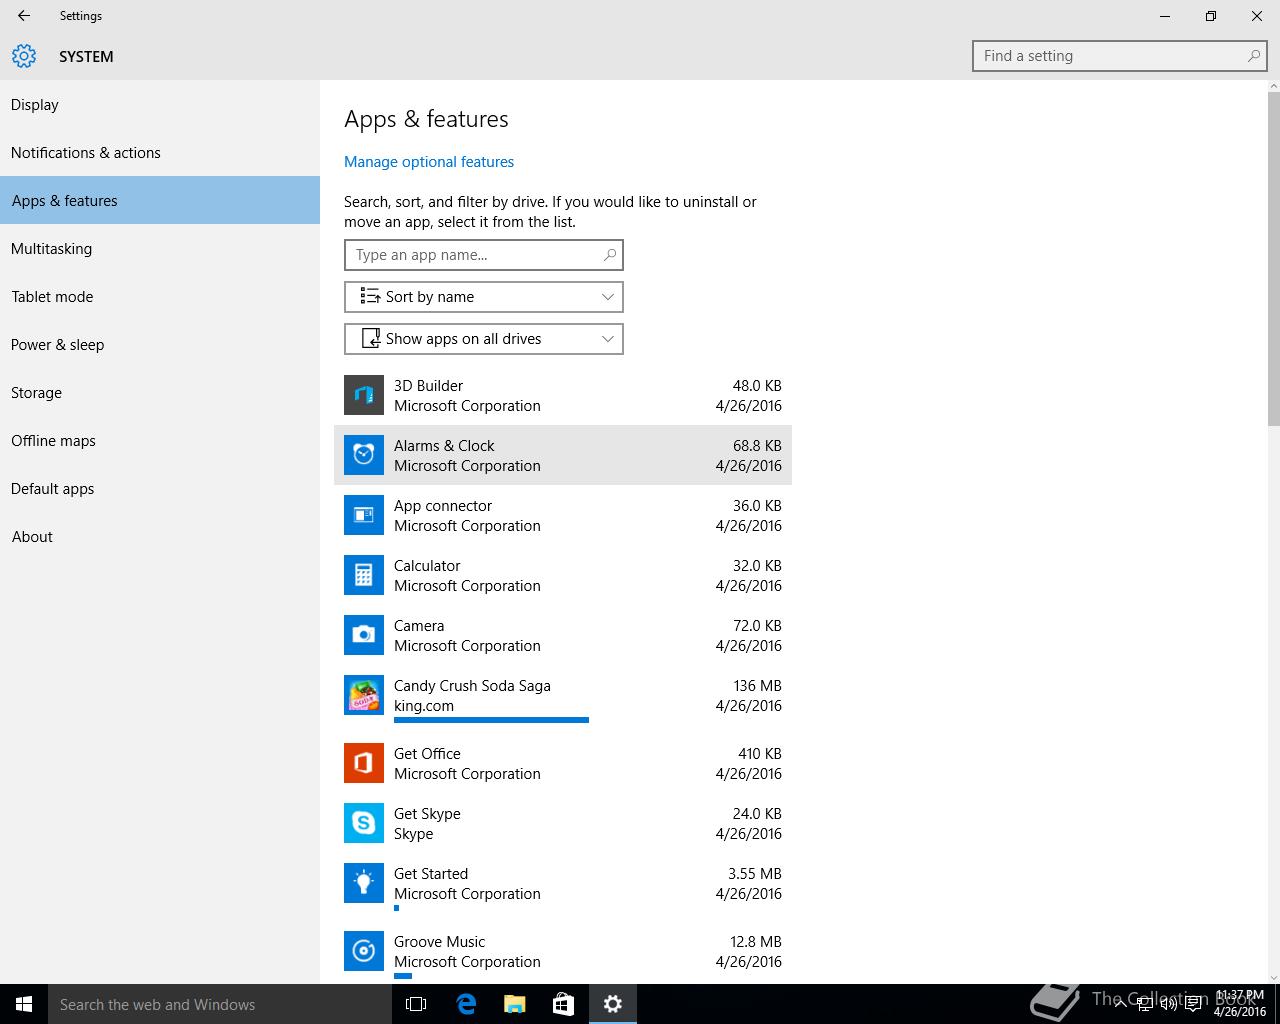
Task: Go to Offline maps settings
Action: (x=160, y=441)
